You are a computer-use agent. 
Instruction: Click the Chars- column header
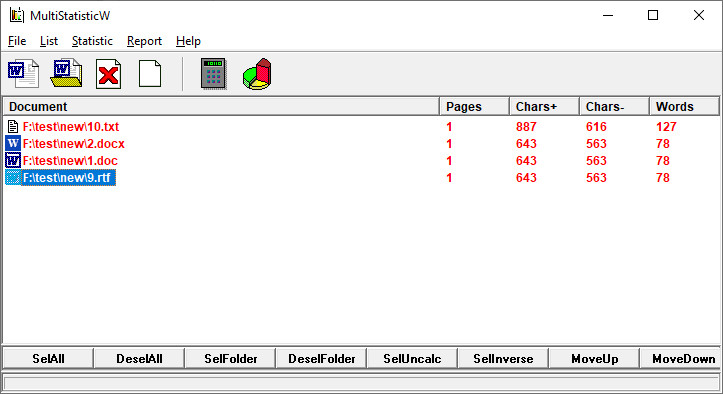point(615,107)
